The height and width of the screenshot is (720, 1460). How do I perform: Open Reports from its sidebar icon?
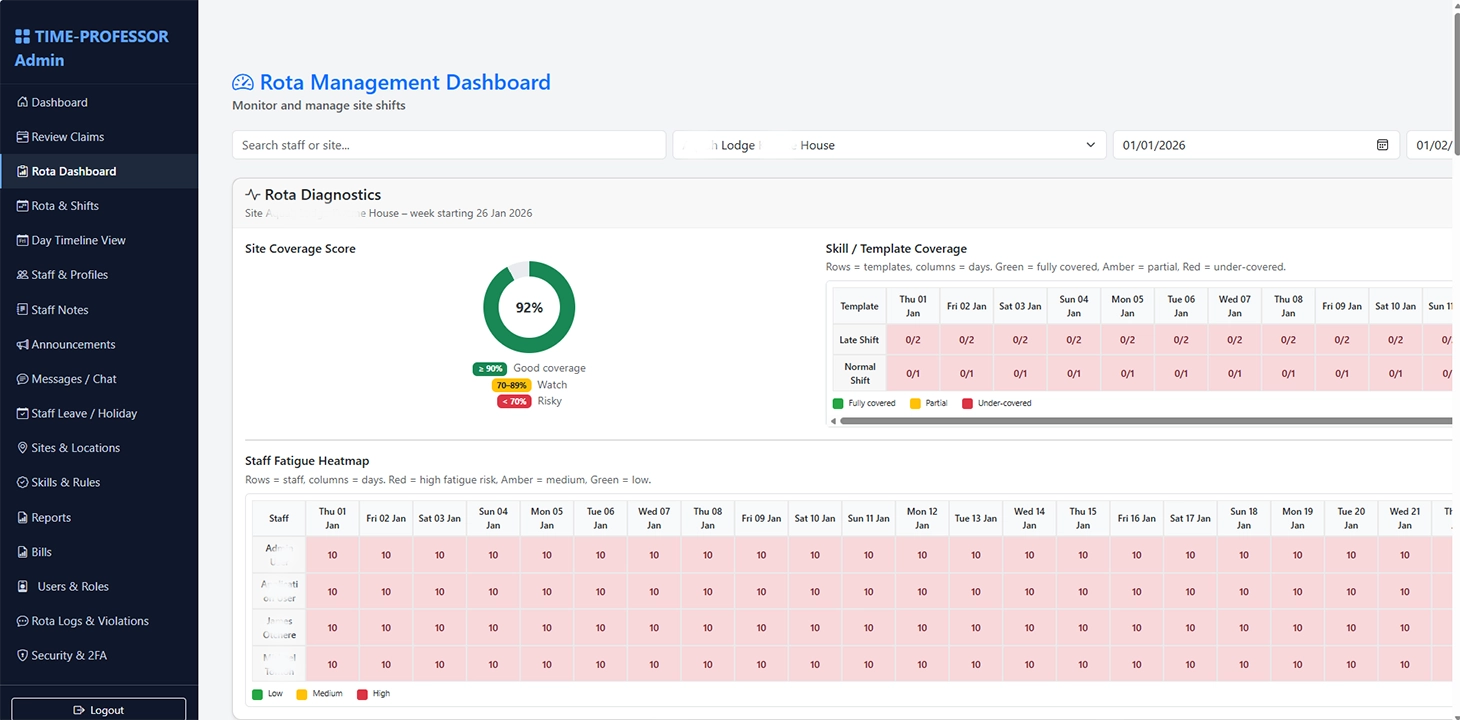tap(24, 517)
